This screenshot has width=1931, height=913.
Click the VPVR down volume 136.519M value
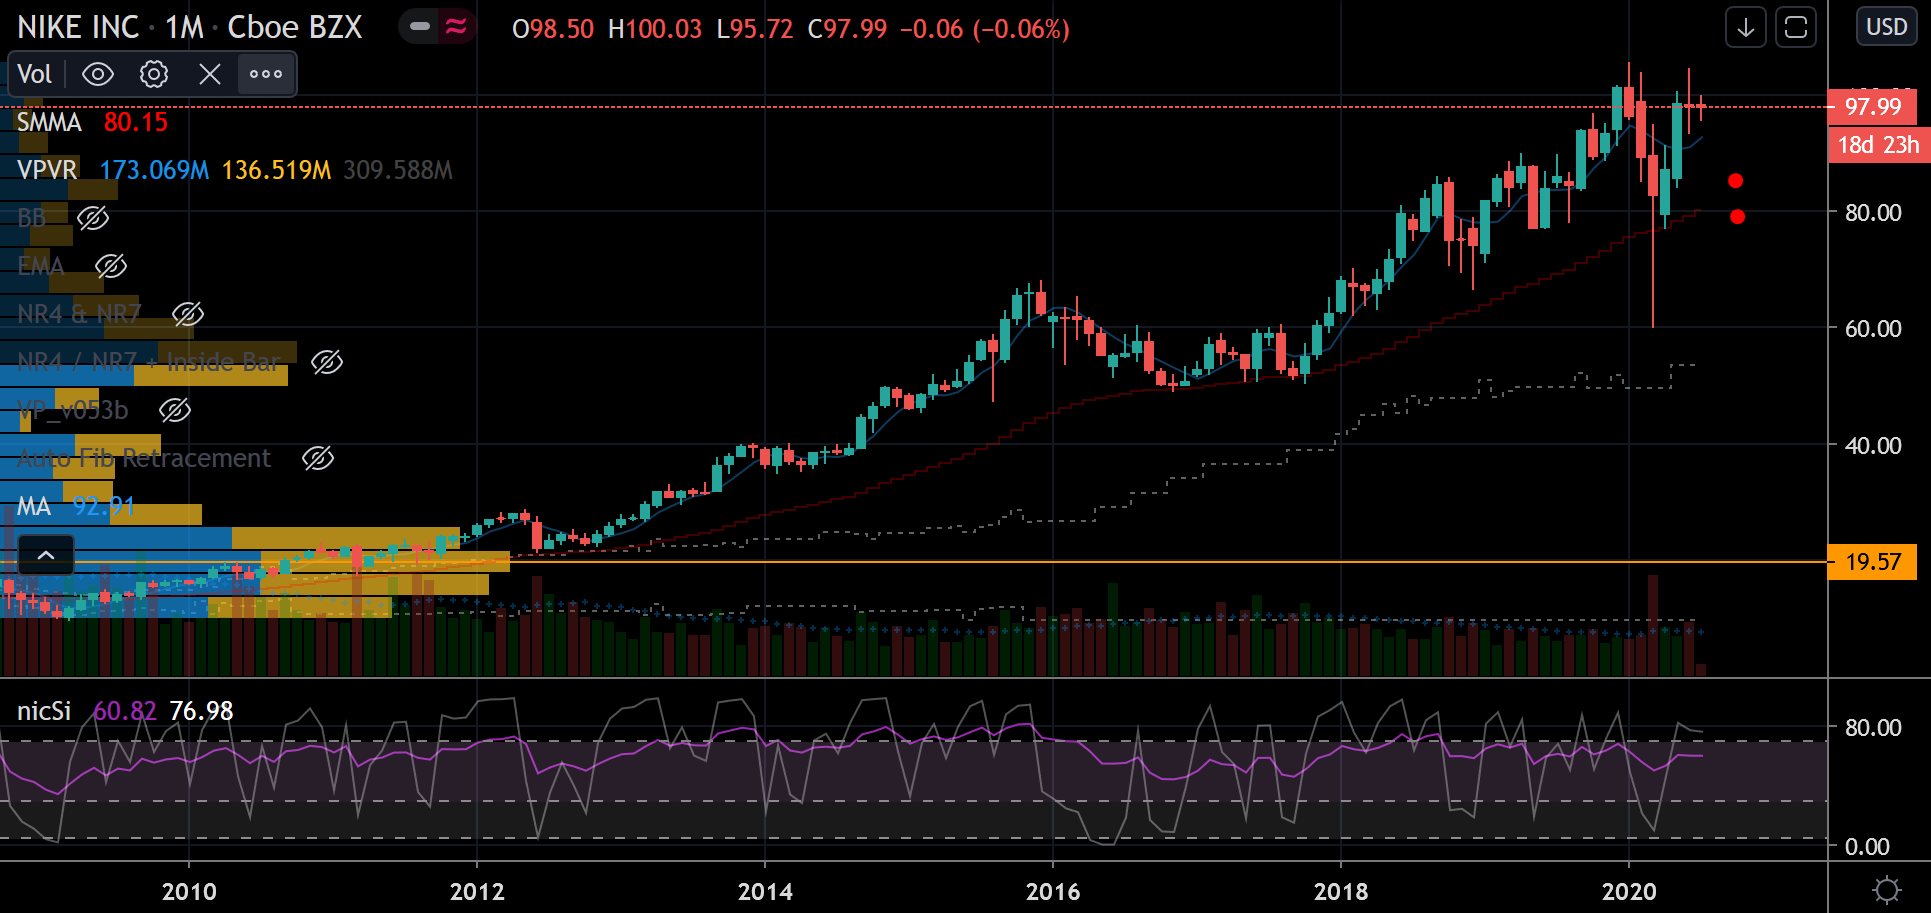(x=276, y=170)
